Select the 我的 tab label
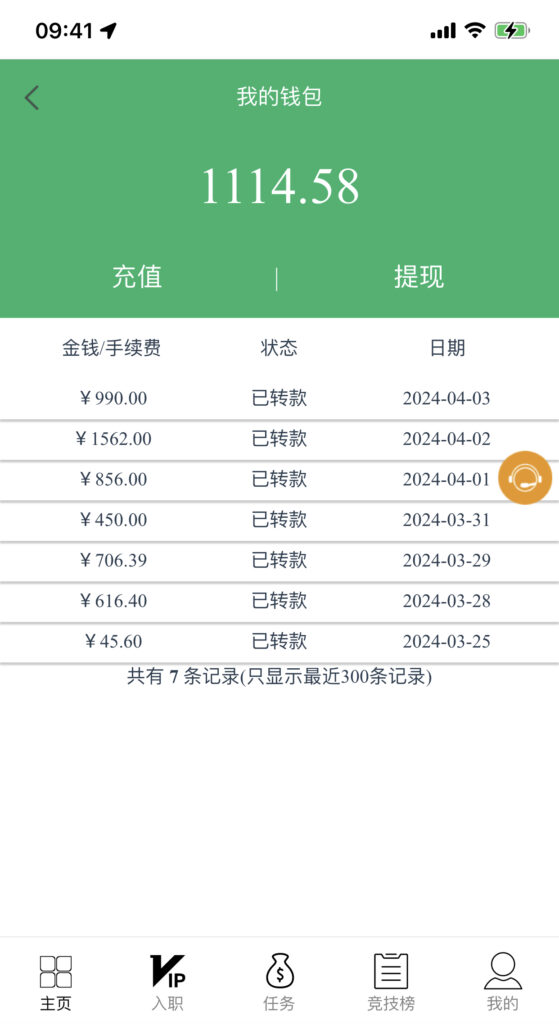The width and height of the screenshot is (559, 1024). [x=503, y=1003]
